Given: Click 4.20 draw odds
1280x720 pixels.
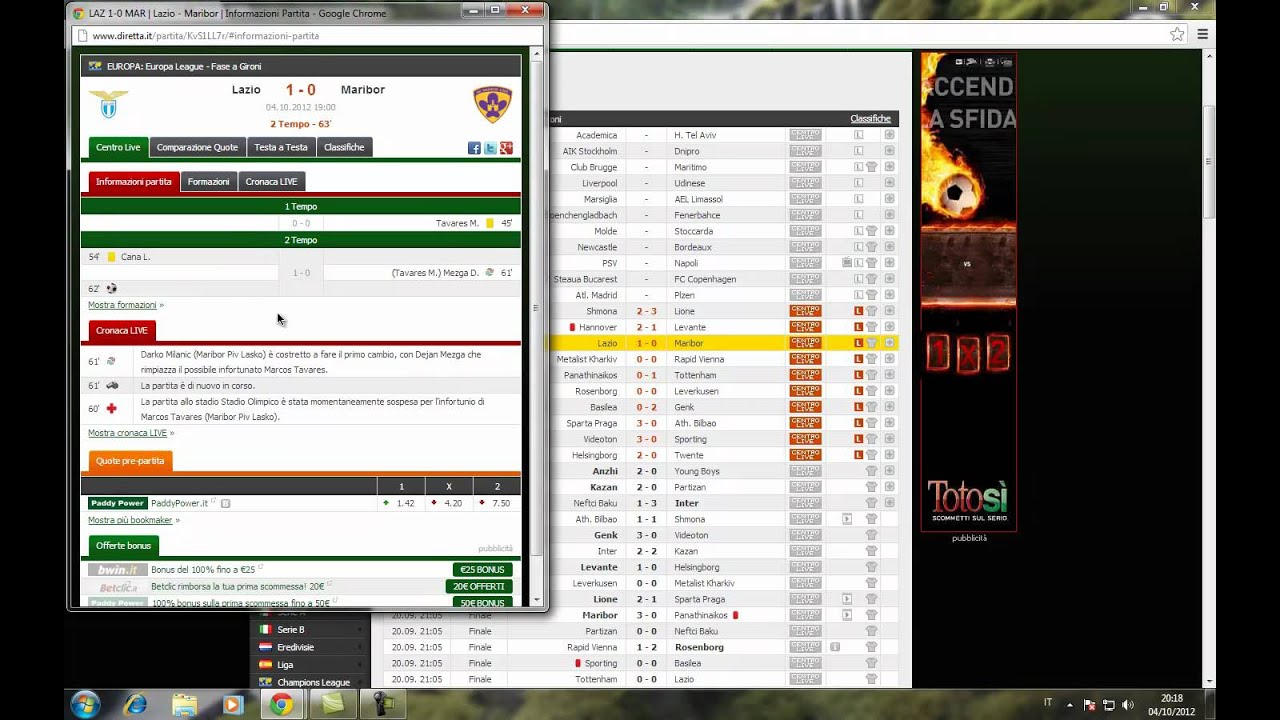Looking at the screenshot, I should click(453, 503).
